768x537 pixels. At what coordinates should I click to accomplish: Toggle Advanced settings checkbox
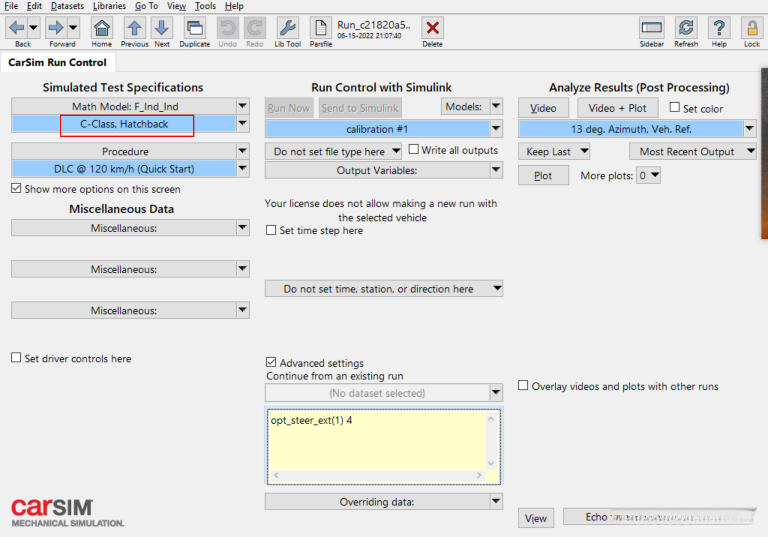(x=271, y=363)
